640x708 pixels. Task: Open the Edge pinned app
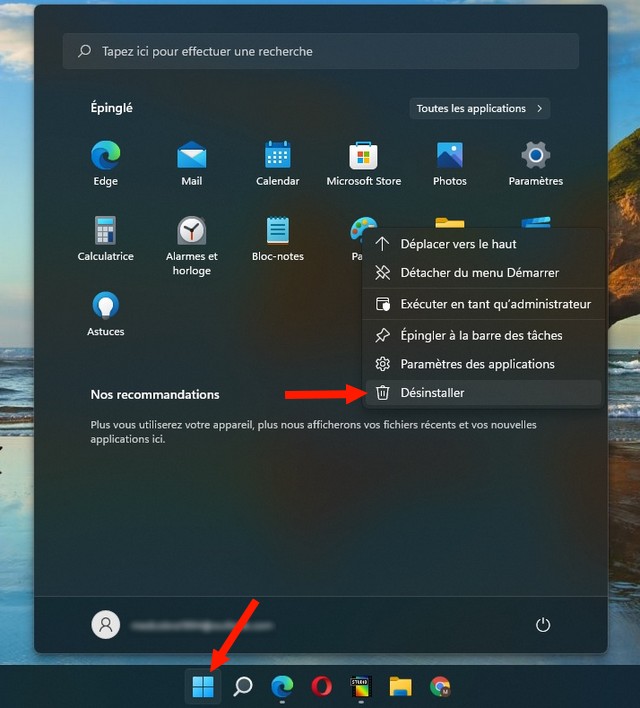tap(106, 163)
